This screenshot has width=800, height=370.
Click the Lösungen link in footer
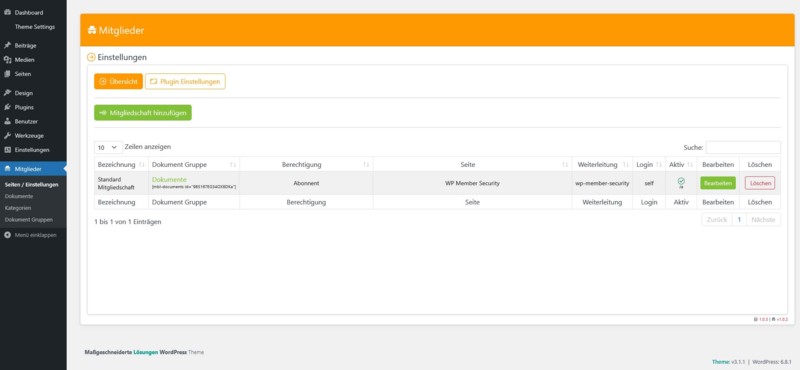(x=145, y=353)
